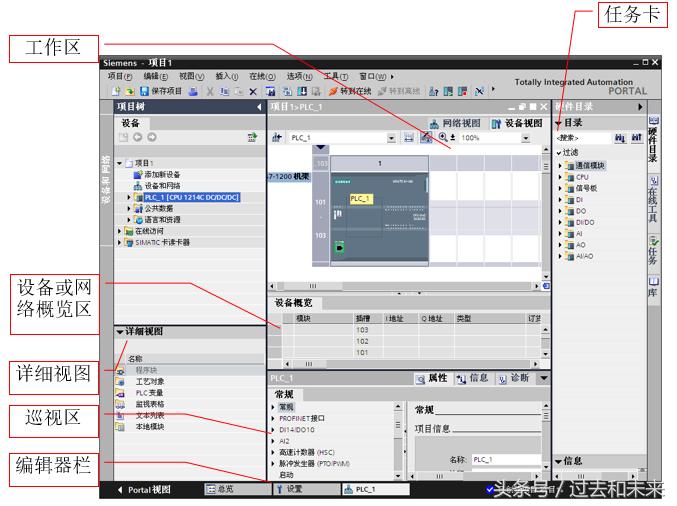Image resolution: width=677 pixels, height=506 pixels.
Task: Open the 选项(N) menu
Action: click(x=299, y=76)
